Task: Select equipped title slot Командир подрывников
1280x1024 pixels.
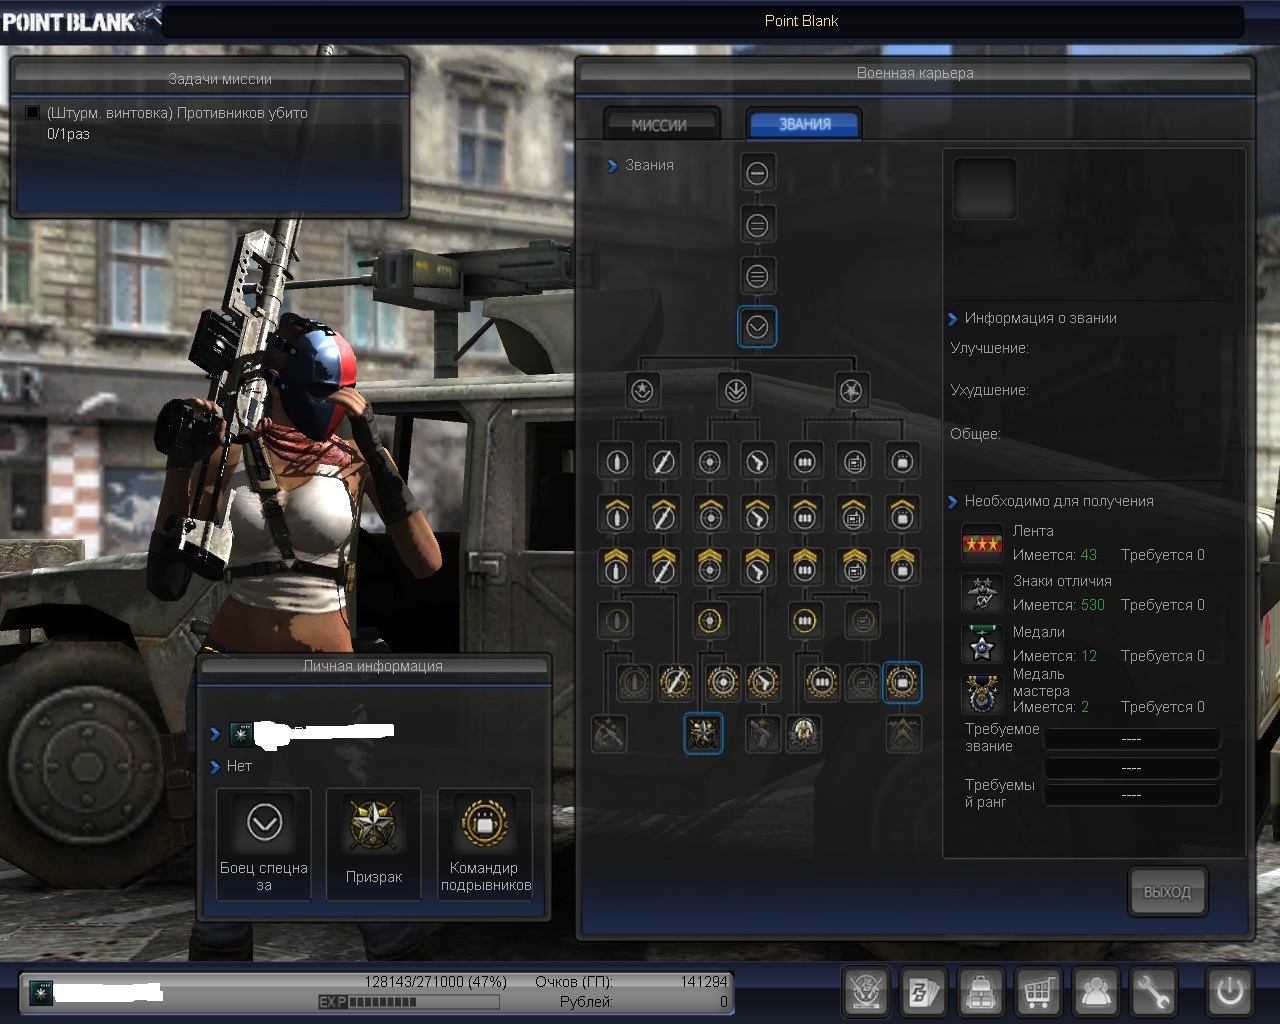Action: coord(485,843)
